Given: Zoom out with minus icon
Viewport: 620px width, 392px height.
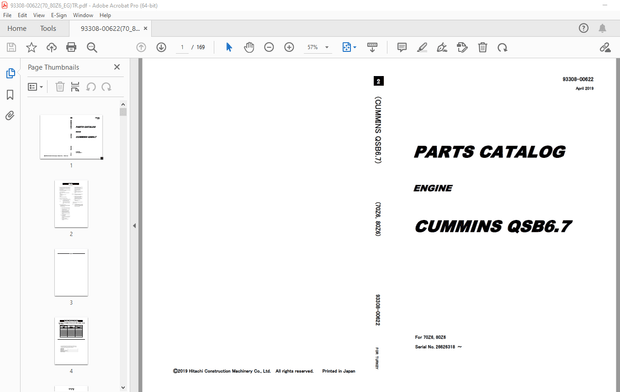Looking at the screenshot, I should point(269,47).
